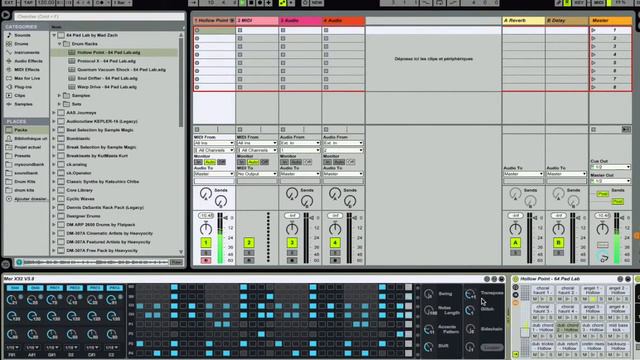Click the Hollow Point drum rack preset file
Viewport: 640px width, 360px height.
click(108, 52)
